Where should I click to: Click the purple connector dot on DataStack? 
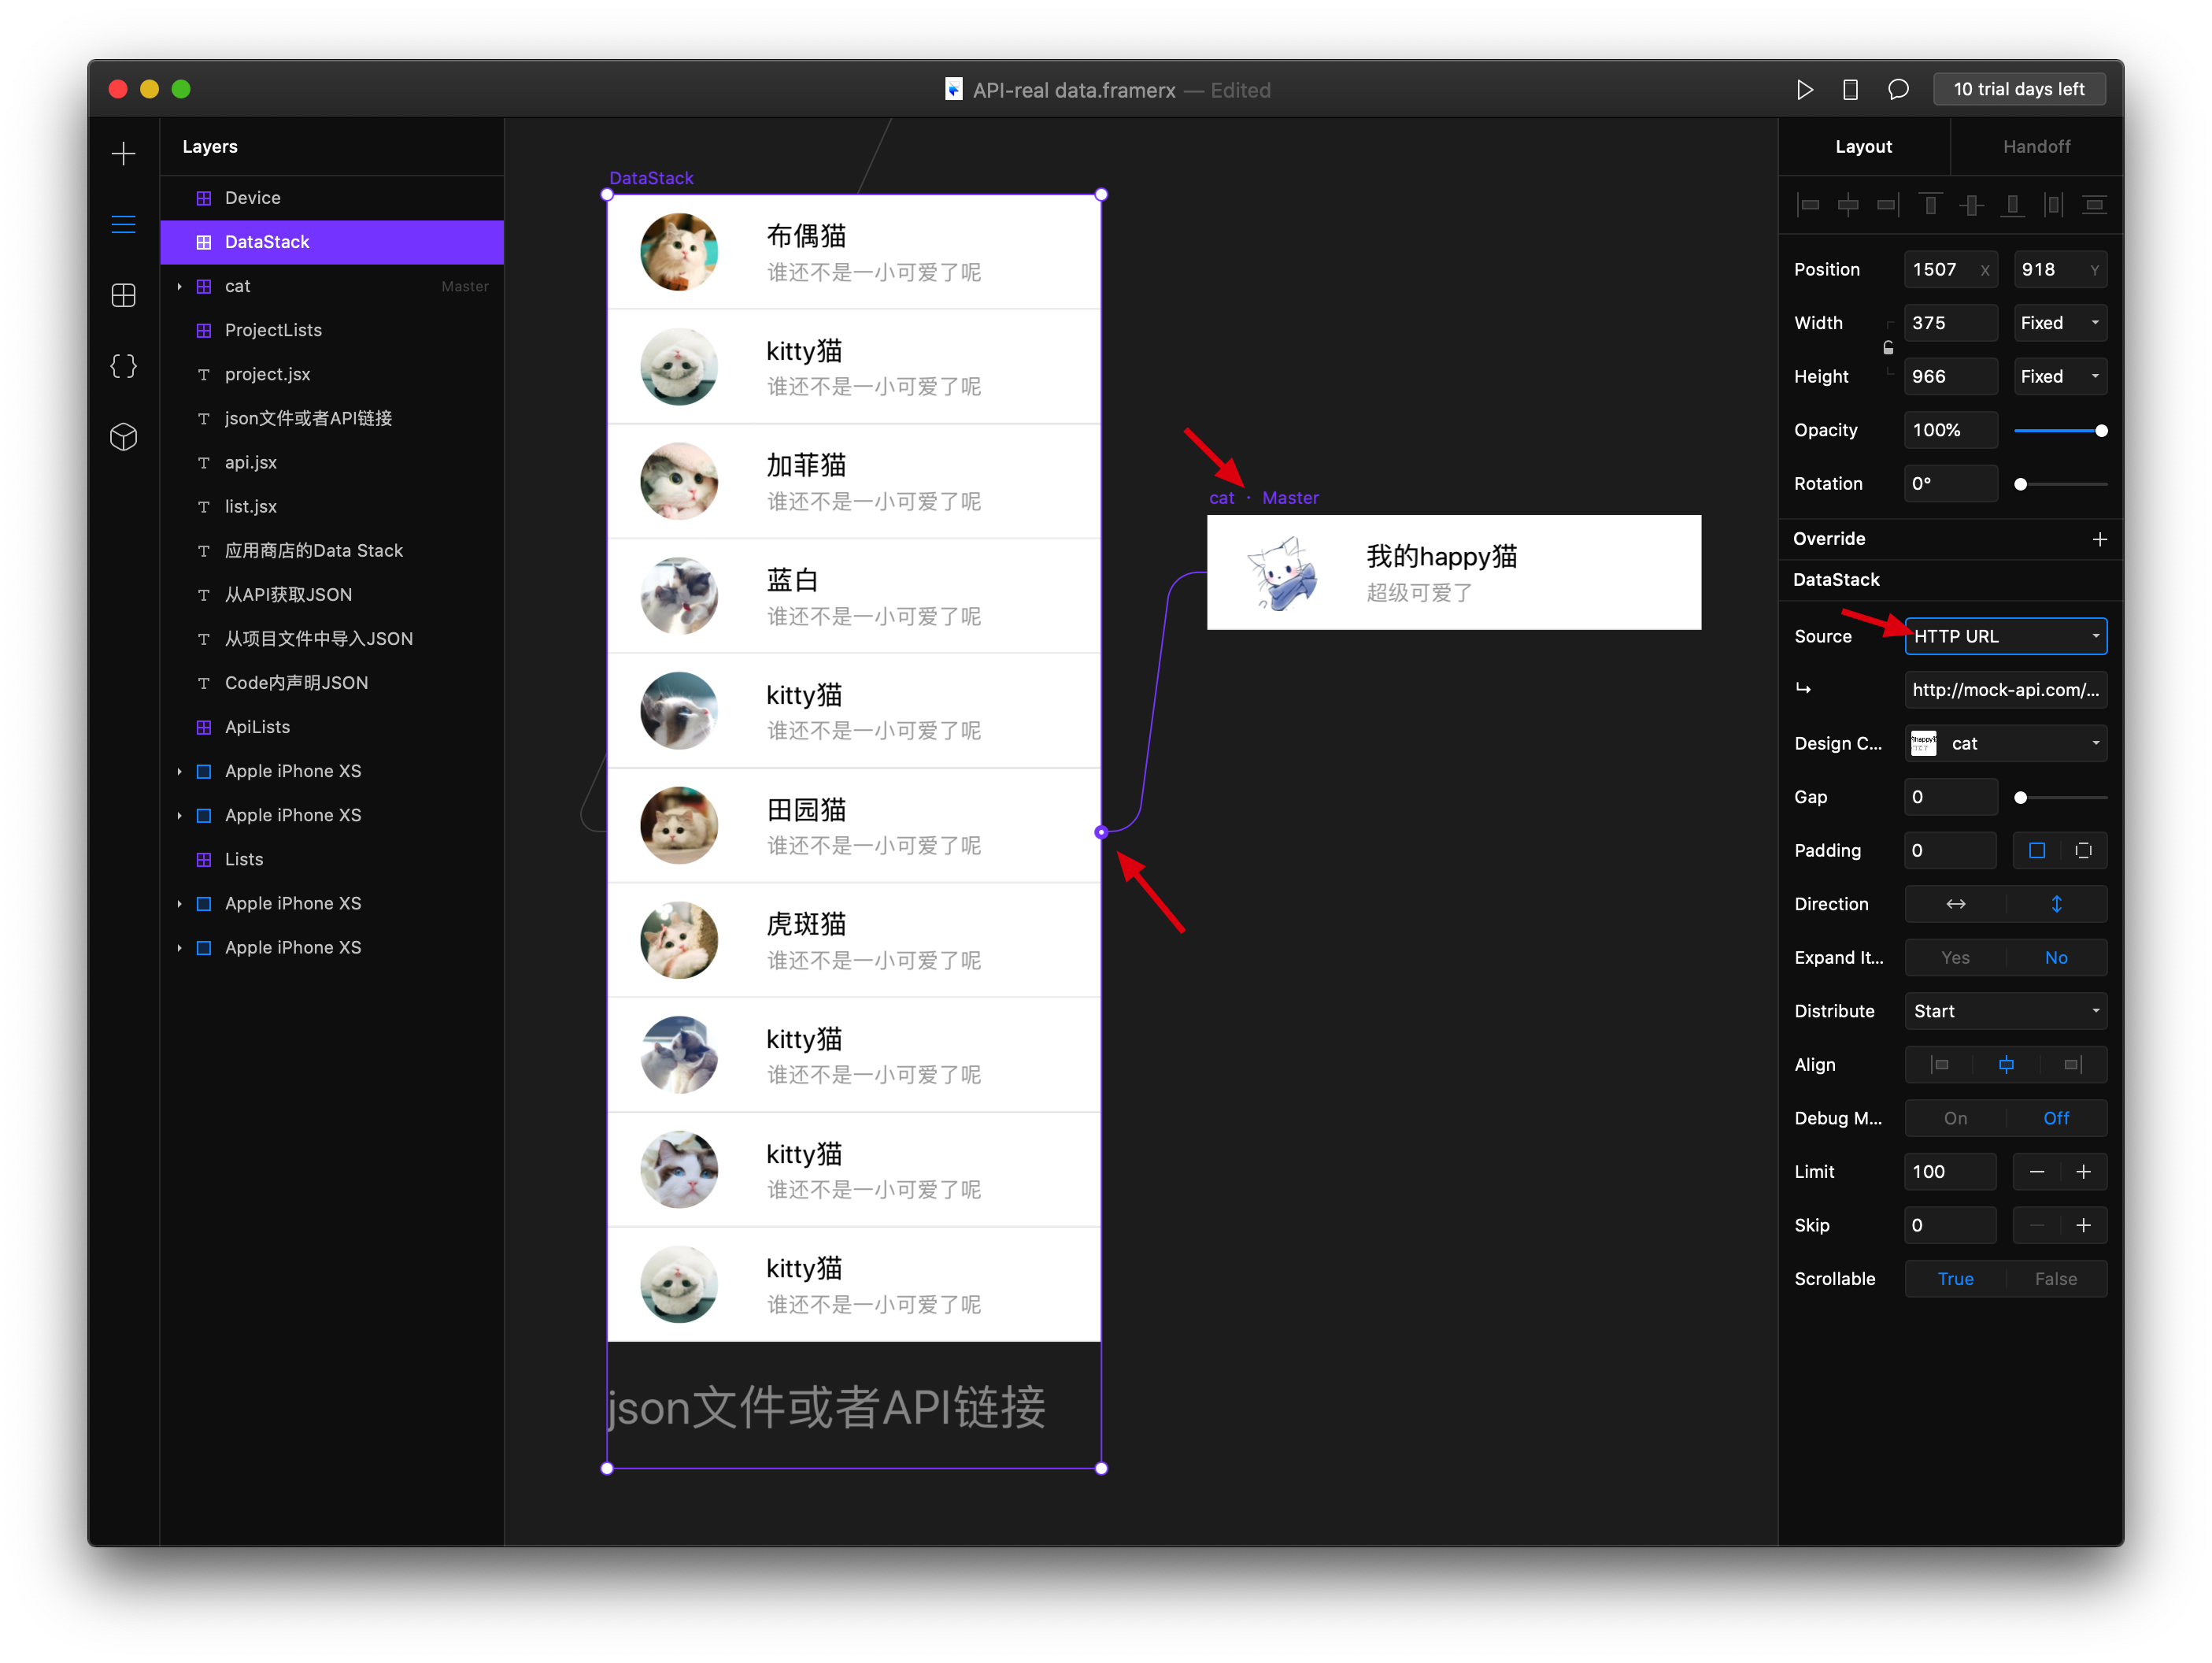(x=1101, y=832)
